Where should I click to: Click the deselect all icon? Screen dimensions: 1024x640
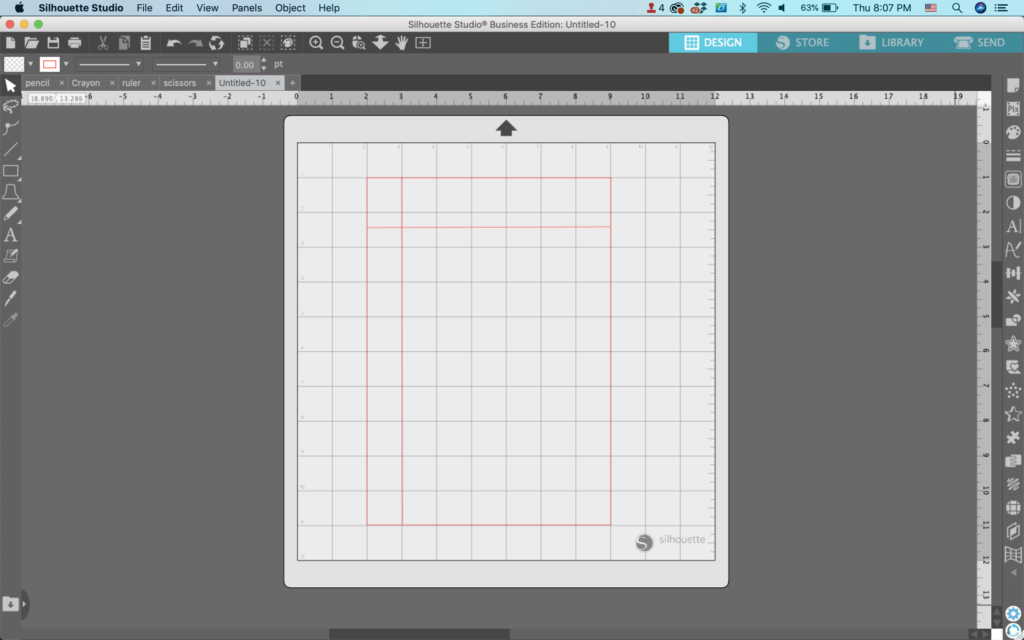266,43
